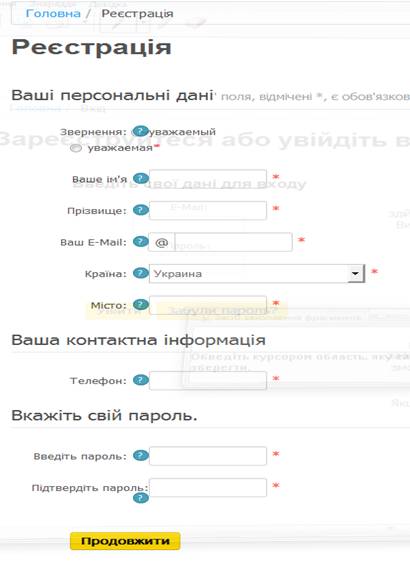Click the help icon under Підтвердіть пароль
Viewport: 410px width, 563px height.
(140, 498)
